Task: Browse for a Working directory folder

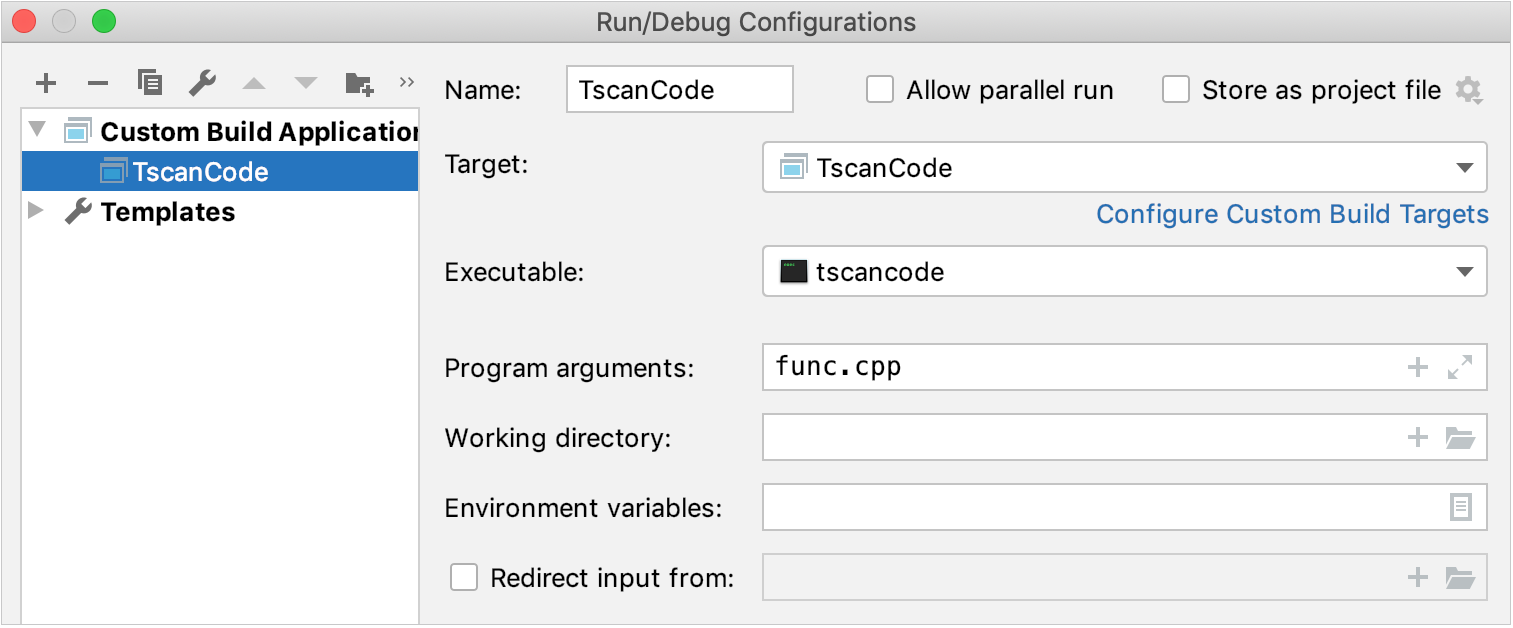Action: click(1461, 437)
